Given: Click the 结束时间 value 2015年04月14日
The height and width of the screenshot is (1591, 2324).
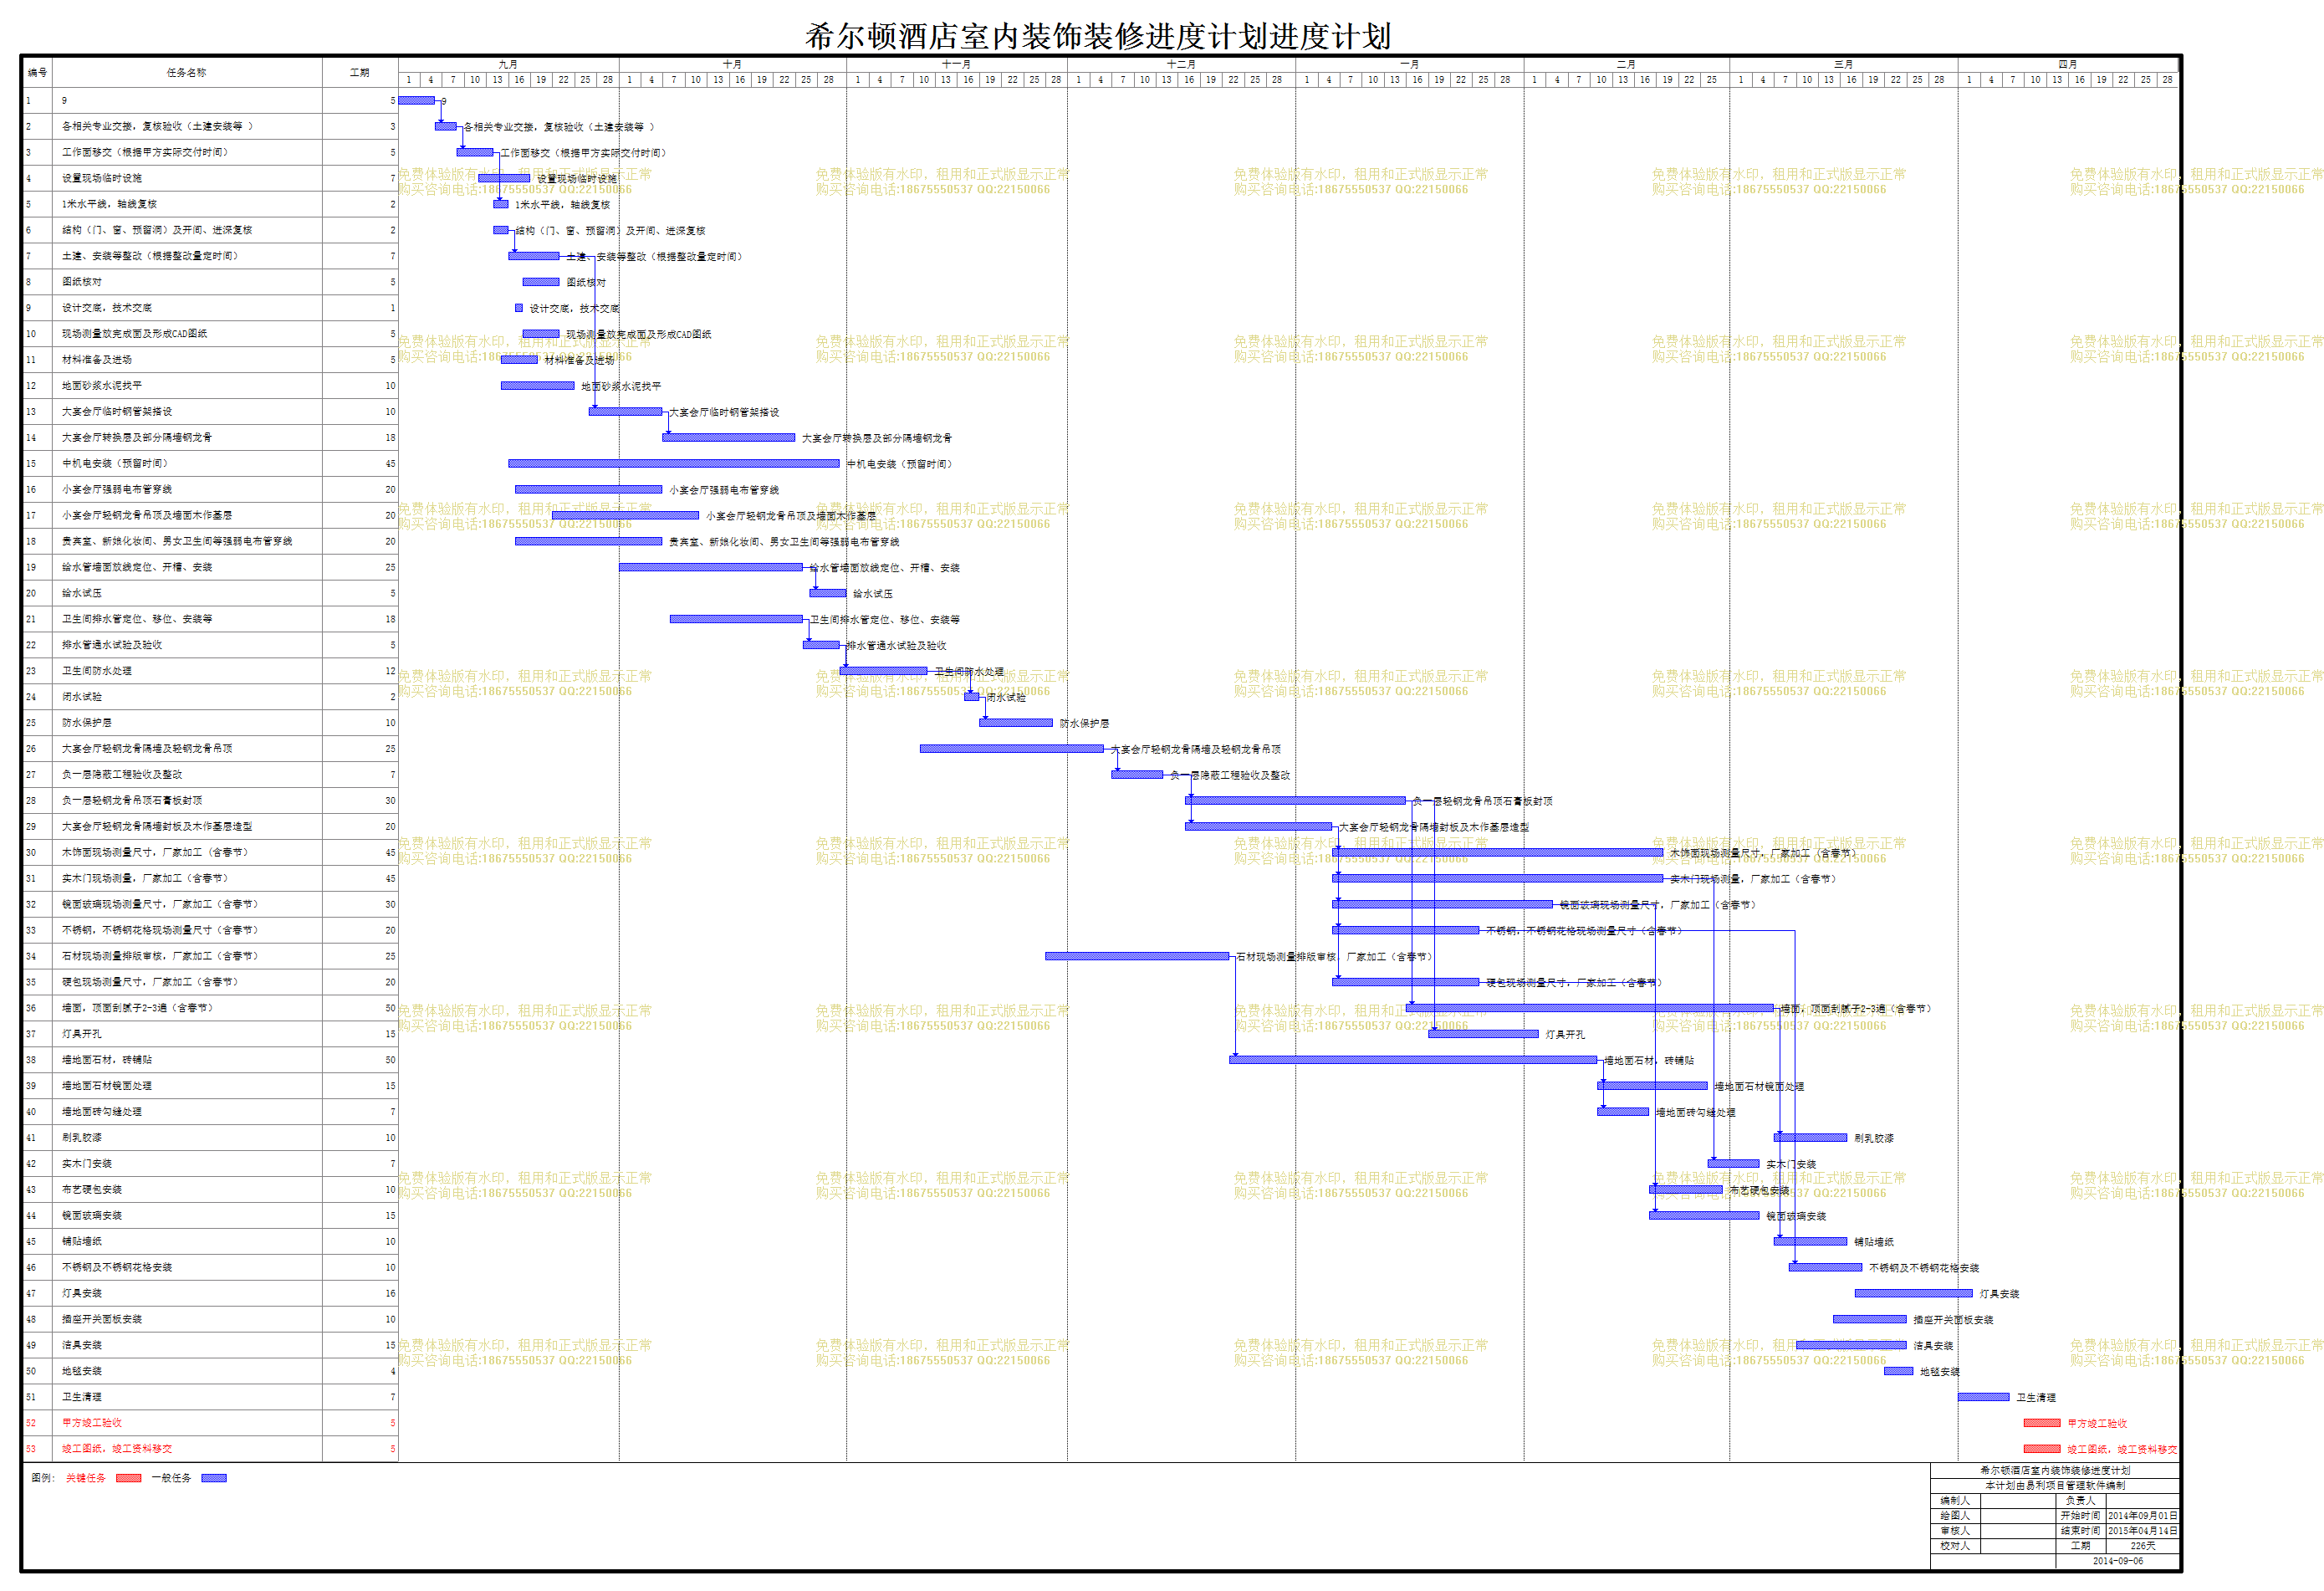Looking at the screenshot, I should click(x=2142, y=1531).
